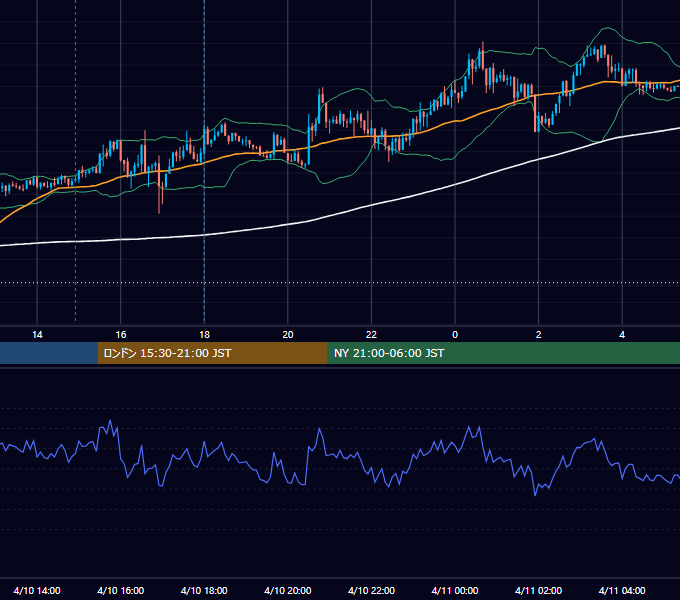Screen dimensions: 680x600
Task: Click the 4/11 02:00 label on the oscillator axis
Action: (539, 590)
